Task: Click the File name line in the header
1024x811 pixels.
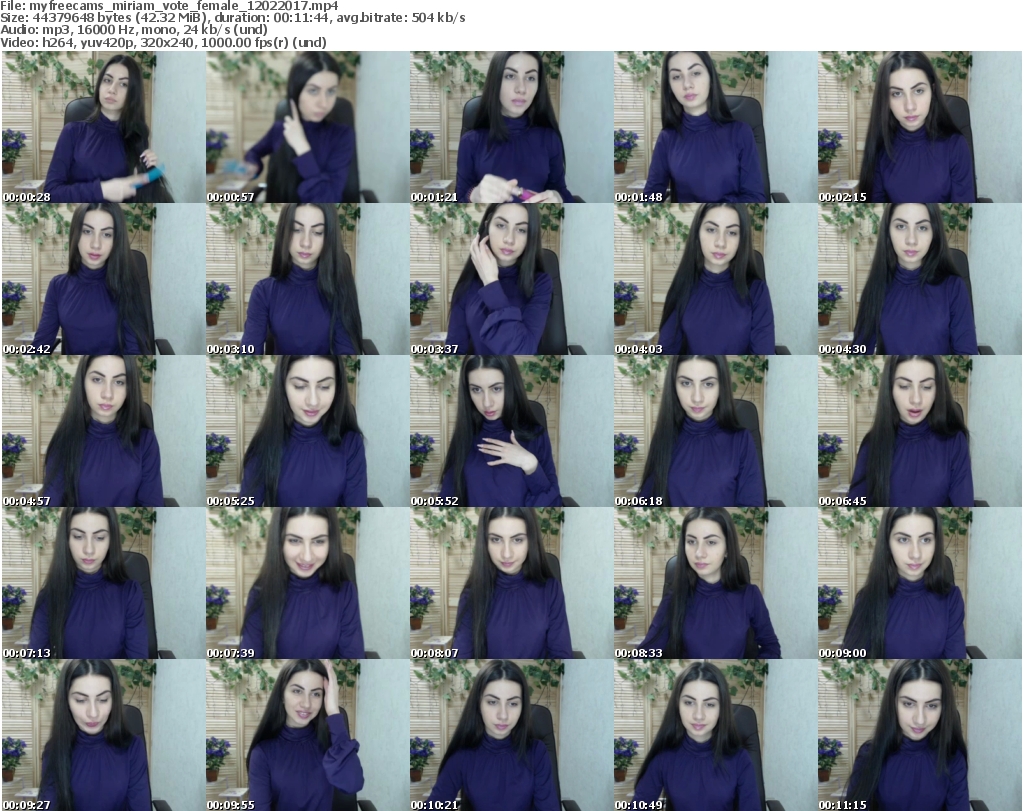Action: [x=169, y=6]
